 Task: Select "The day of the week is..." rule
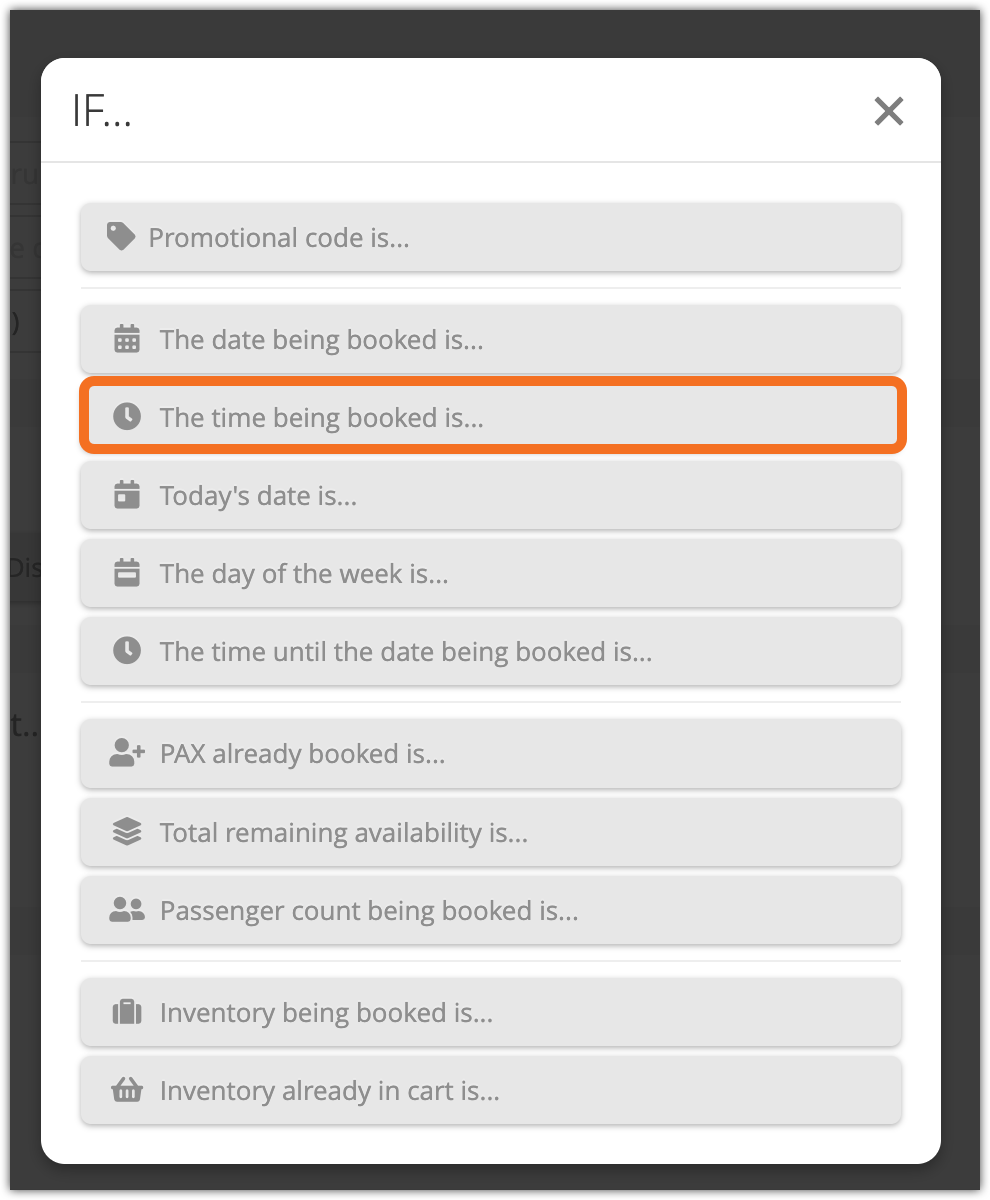click(x=490, y=574)
